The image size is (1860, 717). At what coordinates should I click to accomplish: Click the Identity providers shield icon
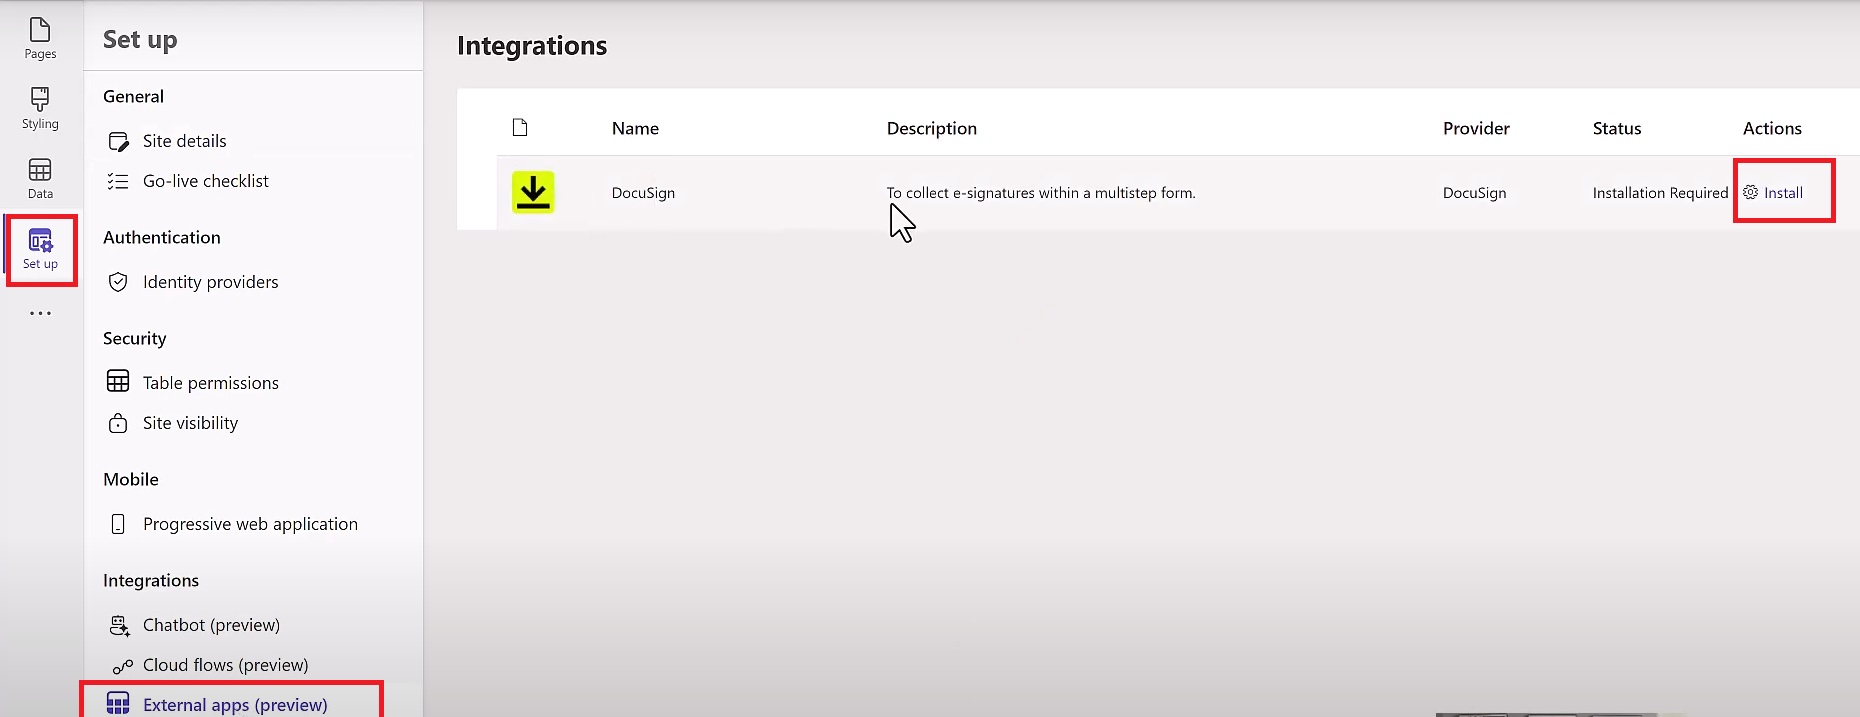coord(118,282)
